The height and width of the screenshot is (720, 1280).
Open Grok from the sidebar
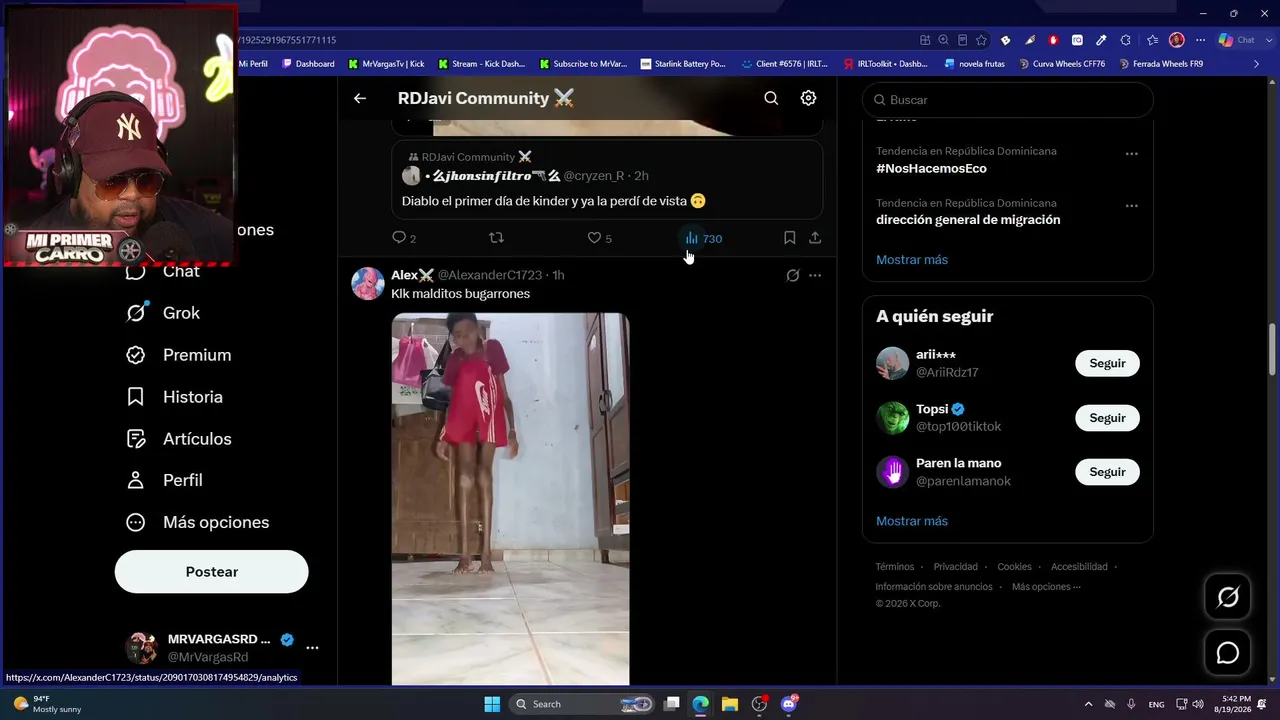point(163,313)
